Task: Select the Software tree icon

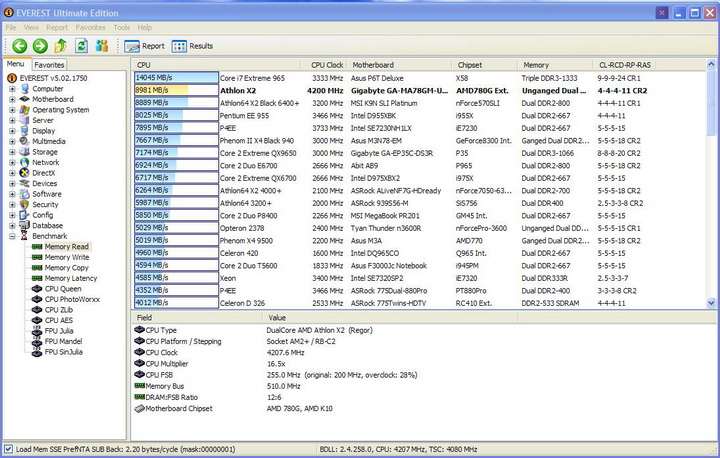Action: tap(25, 194)
